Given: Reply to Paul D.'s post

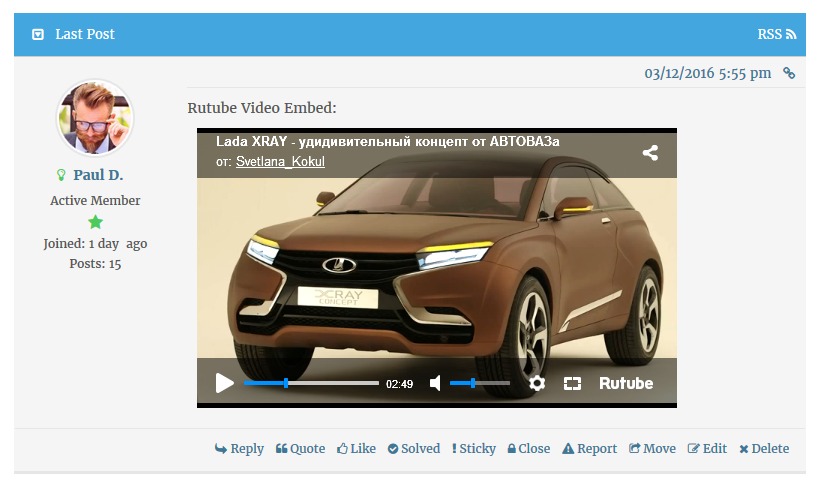Looking at the screenshot, I should 239,449.
